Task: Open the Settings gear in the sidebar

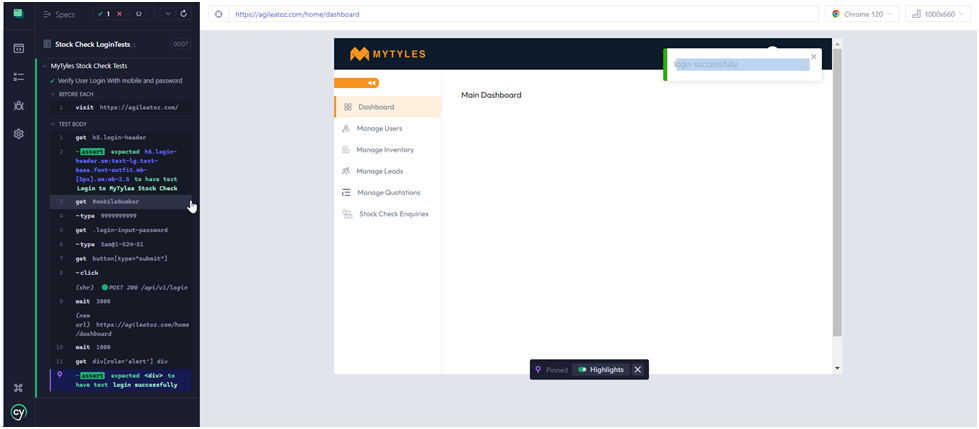Action: point(19,134)
